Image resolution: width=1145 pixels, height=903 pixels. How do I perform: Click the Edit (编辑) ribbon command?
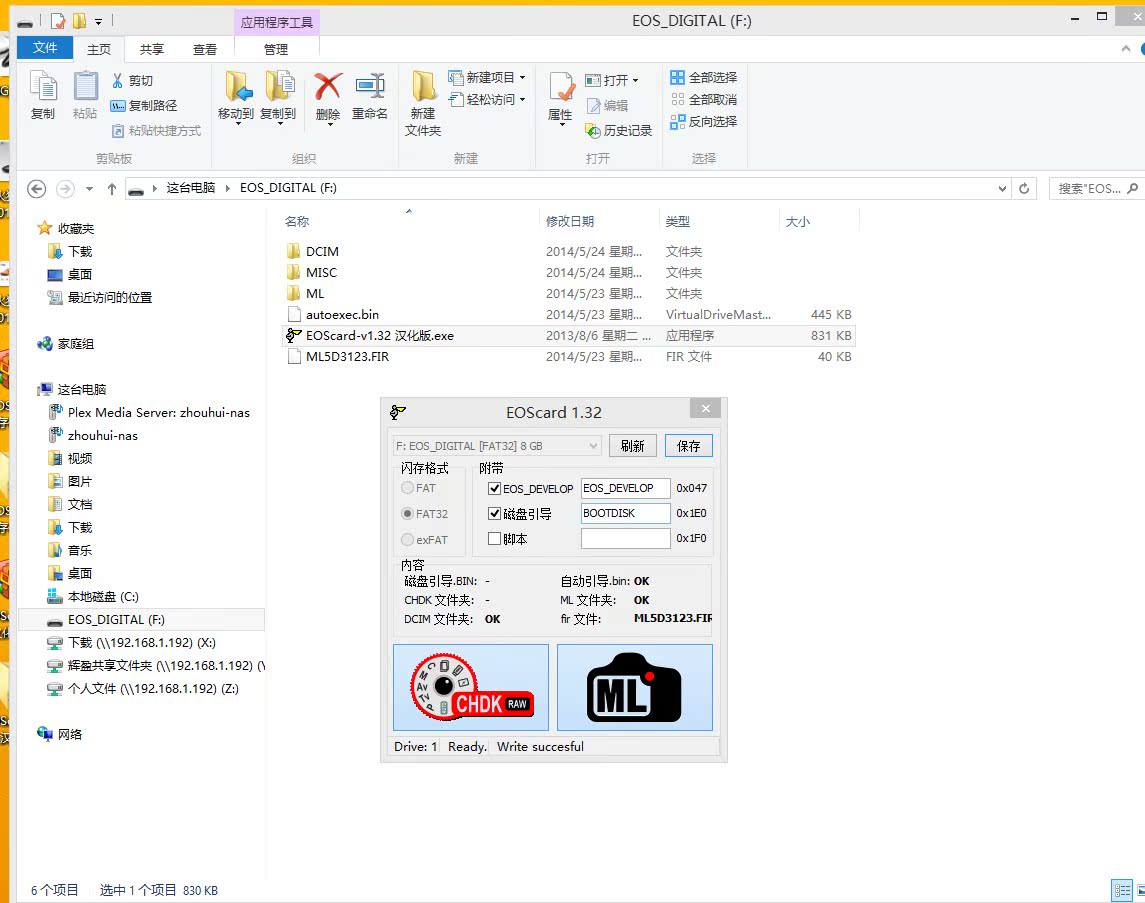point(608,106)
